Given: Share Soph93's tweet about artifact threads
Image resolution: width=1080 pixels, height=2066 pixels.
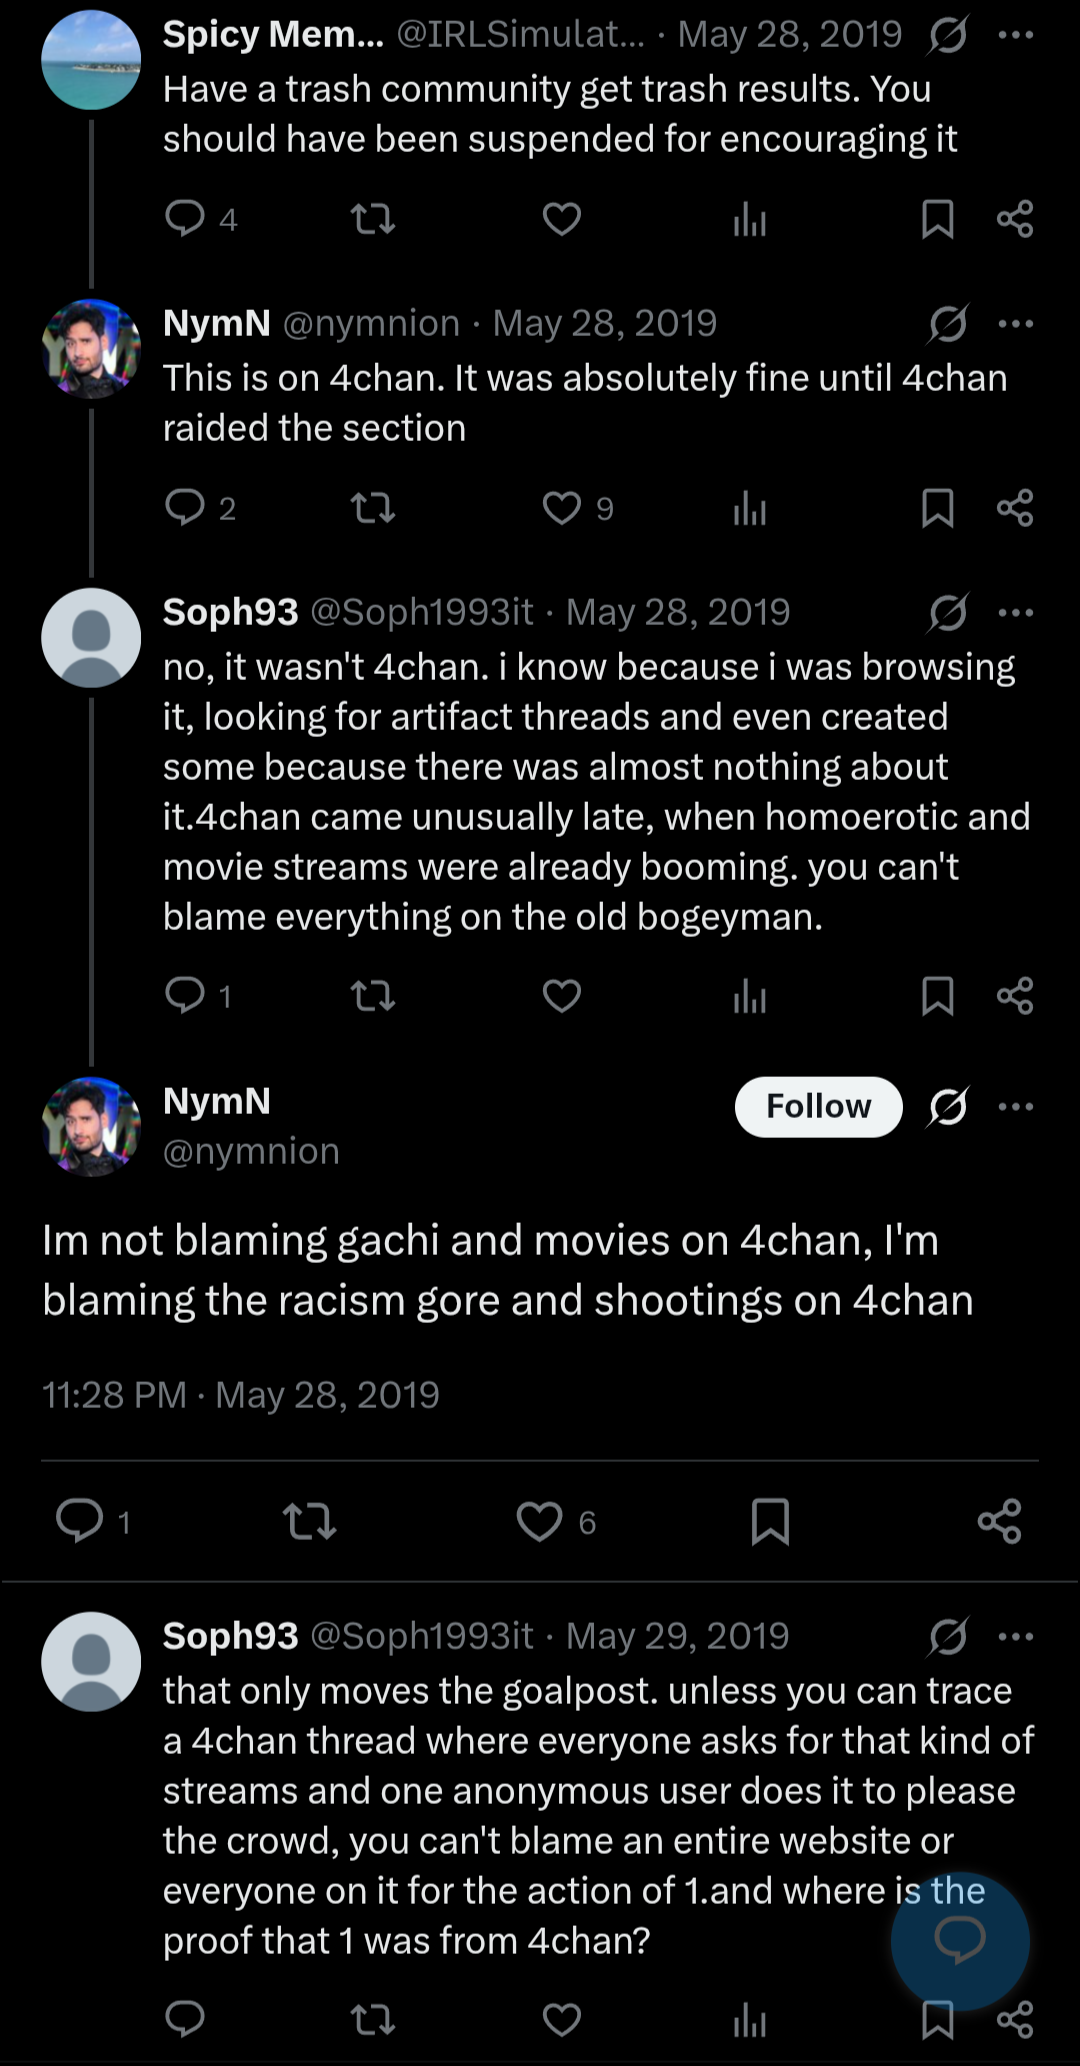Looking at the screenshot, I should click(x=1015, y=996).
